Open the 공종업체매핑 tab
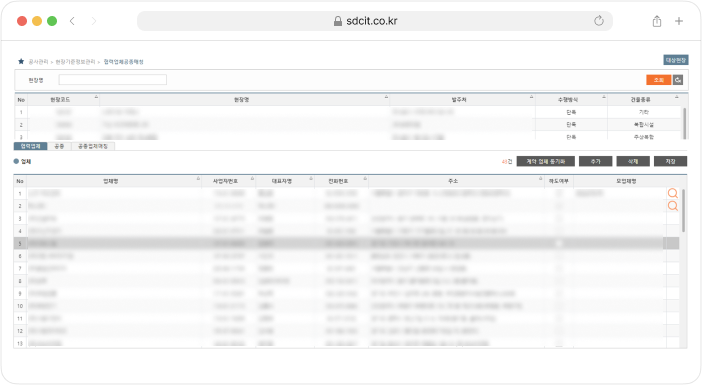 93,146
